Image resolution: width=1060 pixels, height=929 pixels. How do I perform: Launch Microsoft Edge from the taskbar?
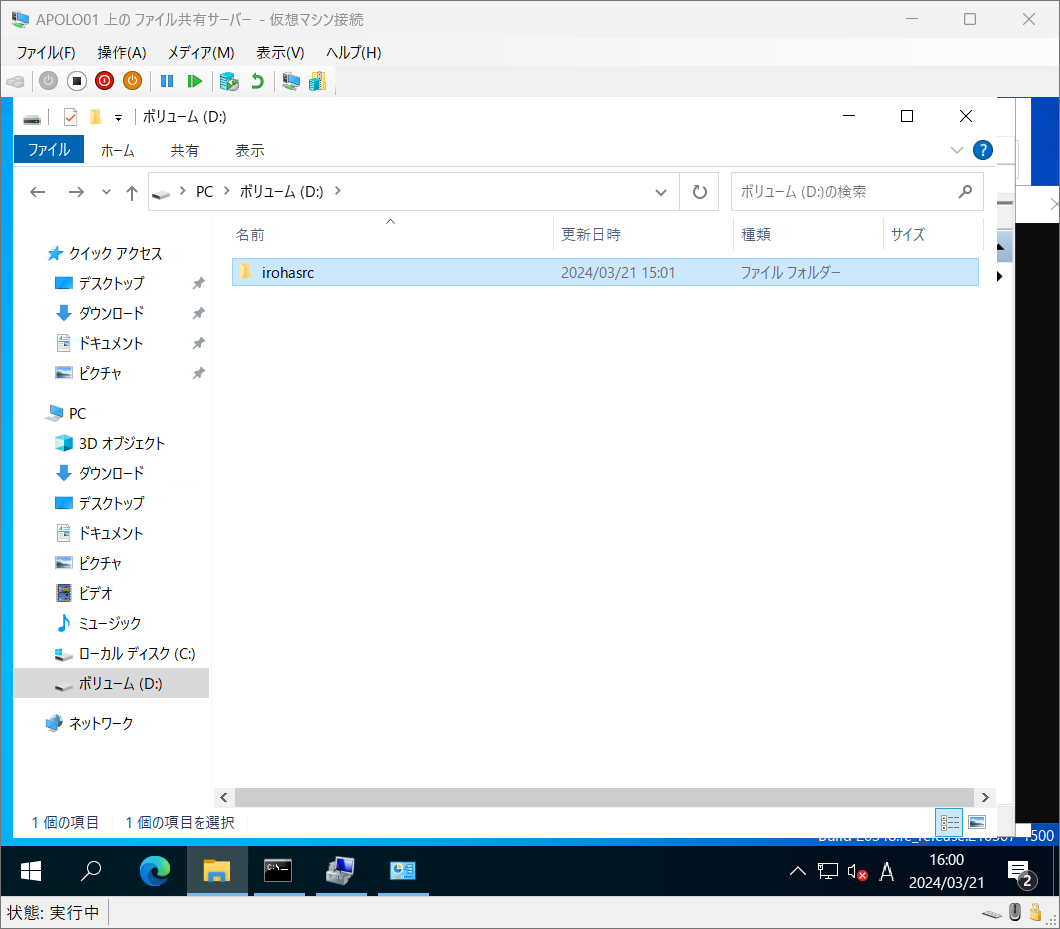pyautogui.click(x=155, y=871)
